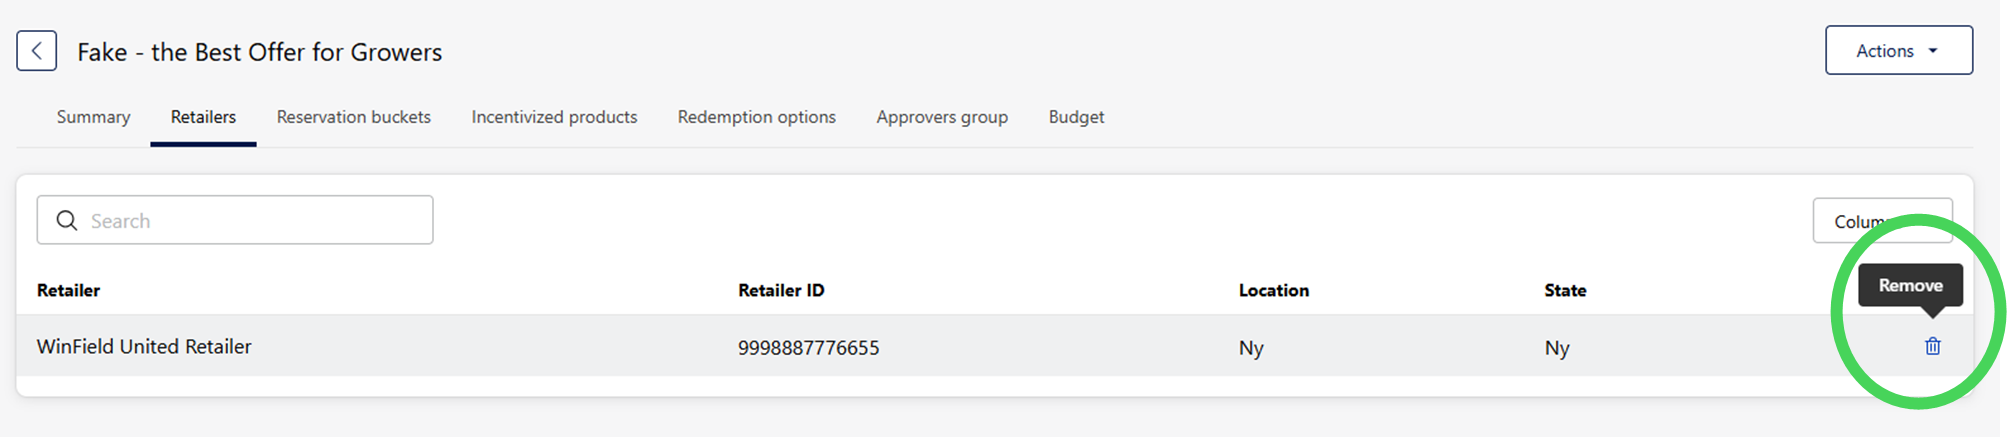2007x437 pixels.
Task: Sort by the Retailer column header
Action: 68,290
